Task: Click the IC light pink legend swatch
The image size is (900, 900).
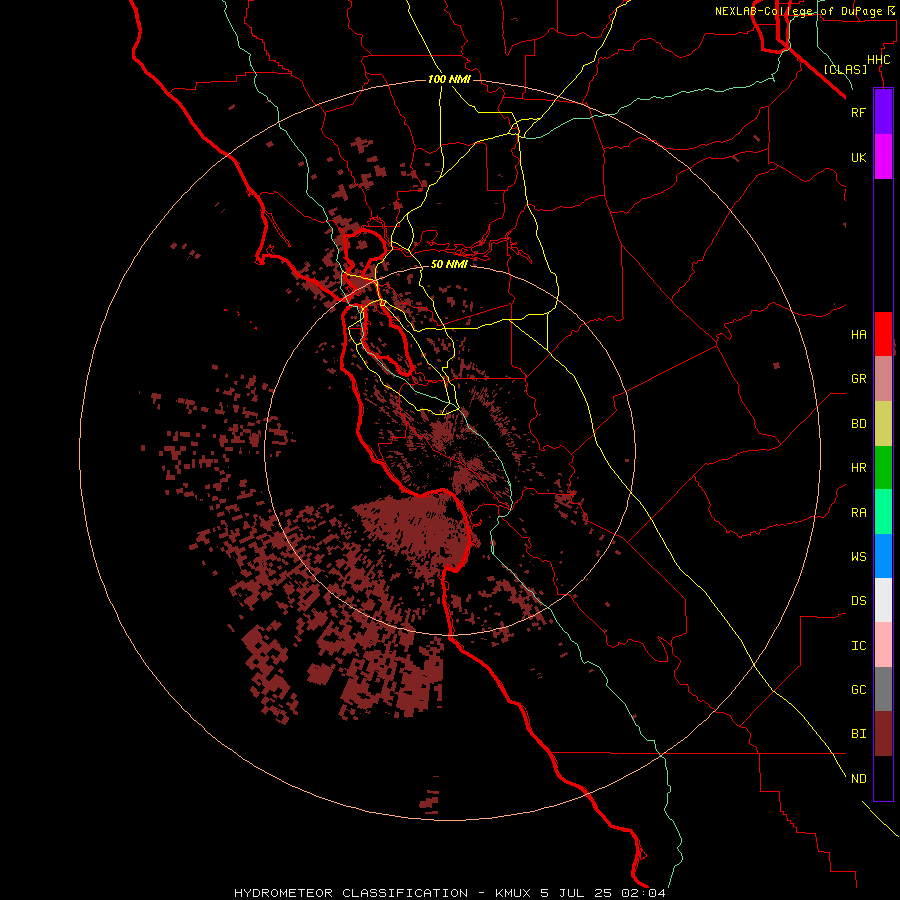Action: click(x=883, y=645)
